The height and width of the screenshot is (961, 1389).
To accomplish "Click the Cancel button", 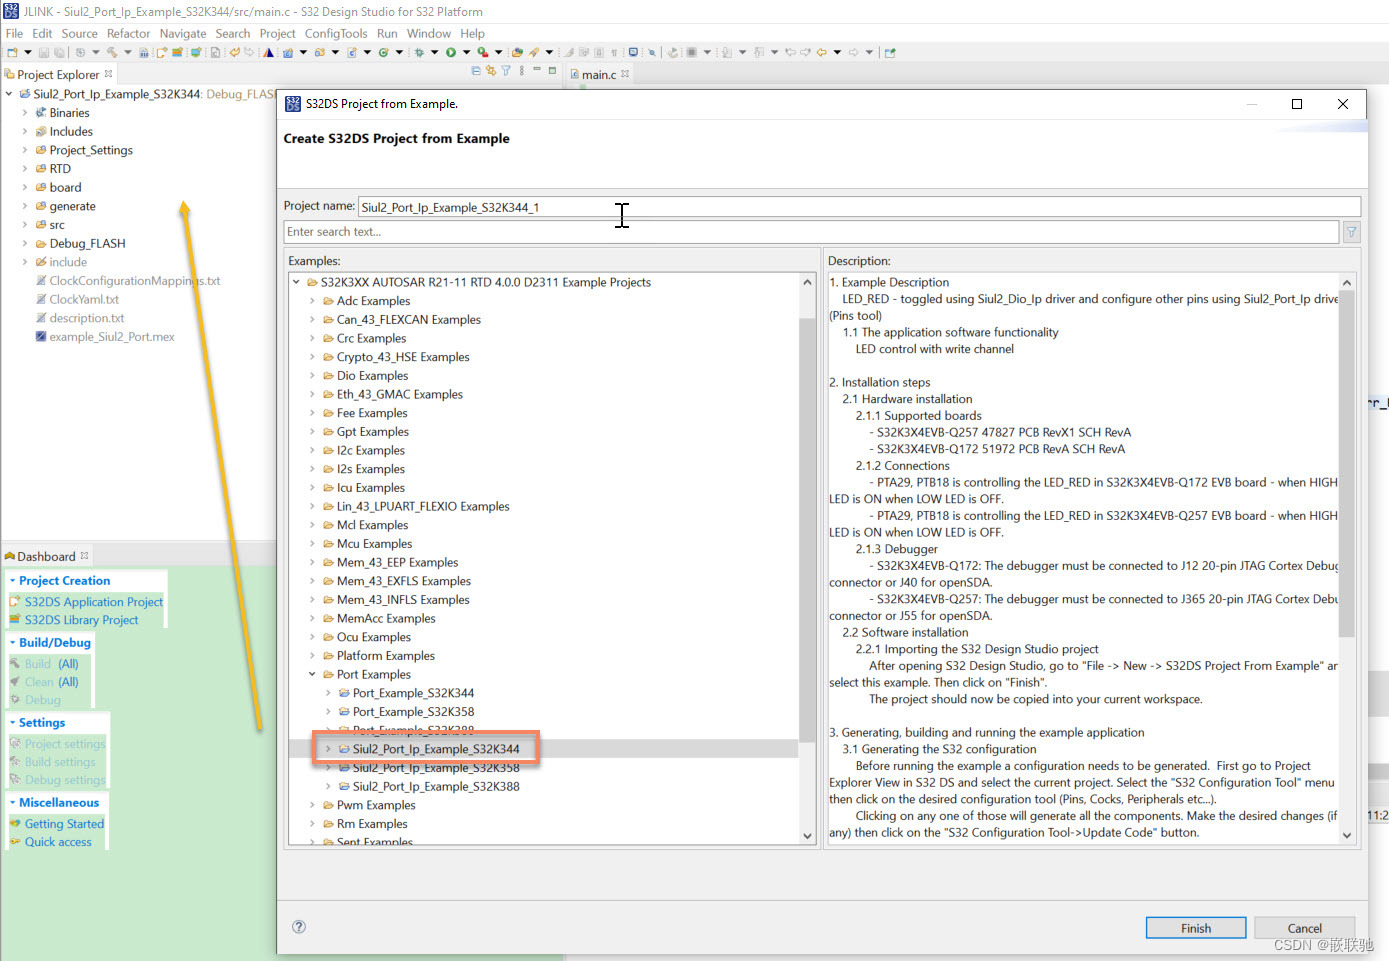I will click(x=1304, y=928).
